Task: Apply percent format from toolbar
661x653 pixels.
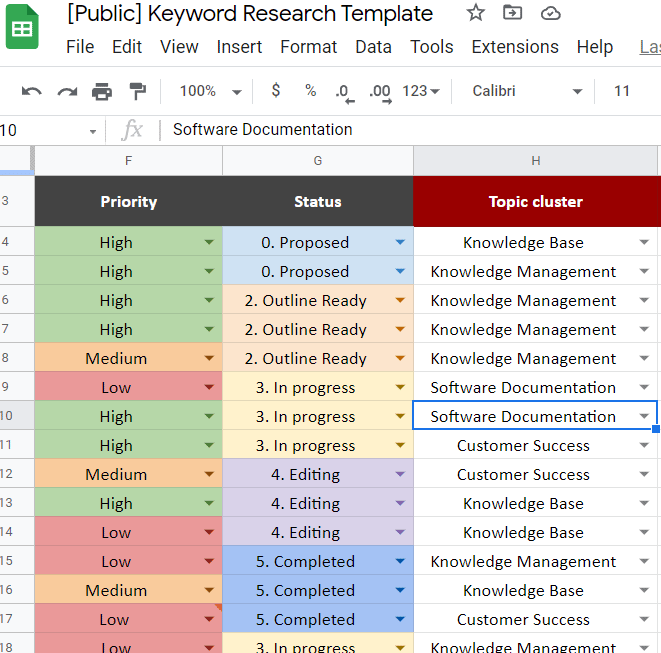Action: point(311,91)
